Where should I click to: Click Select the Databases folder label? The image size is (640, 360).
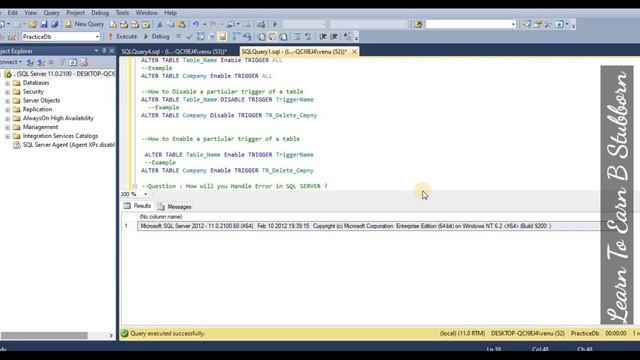point(36,83)
